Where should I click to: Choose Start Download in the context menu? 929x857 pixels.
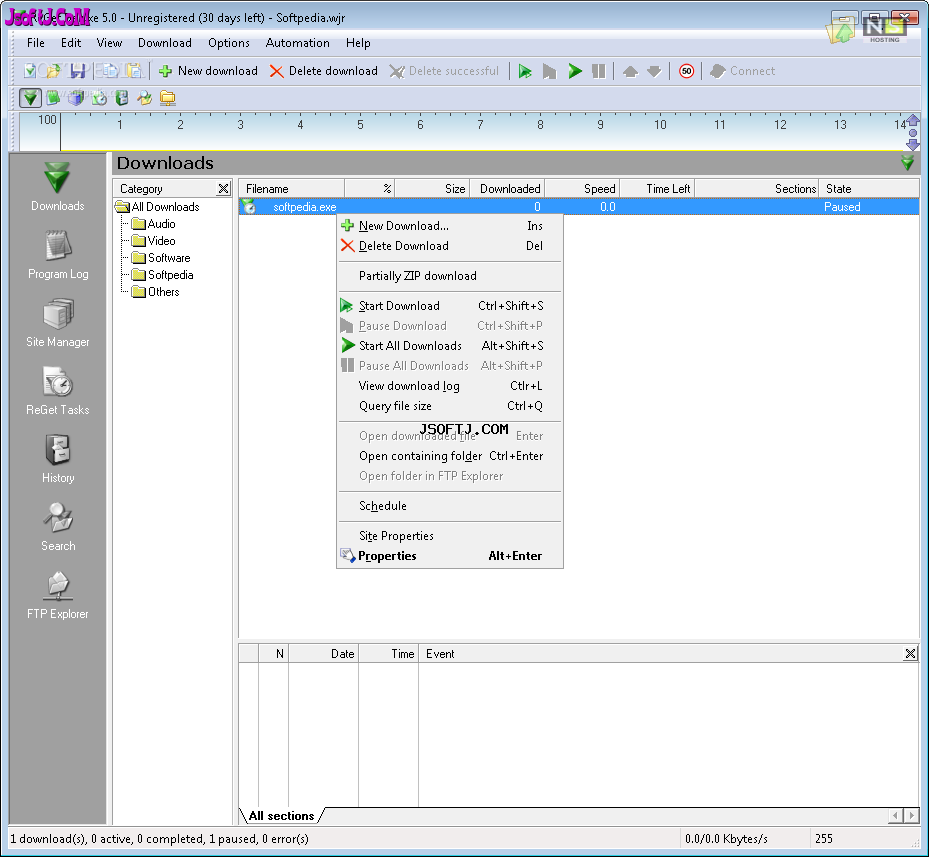pos(450,306)
